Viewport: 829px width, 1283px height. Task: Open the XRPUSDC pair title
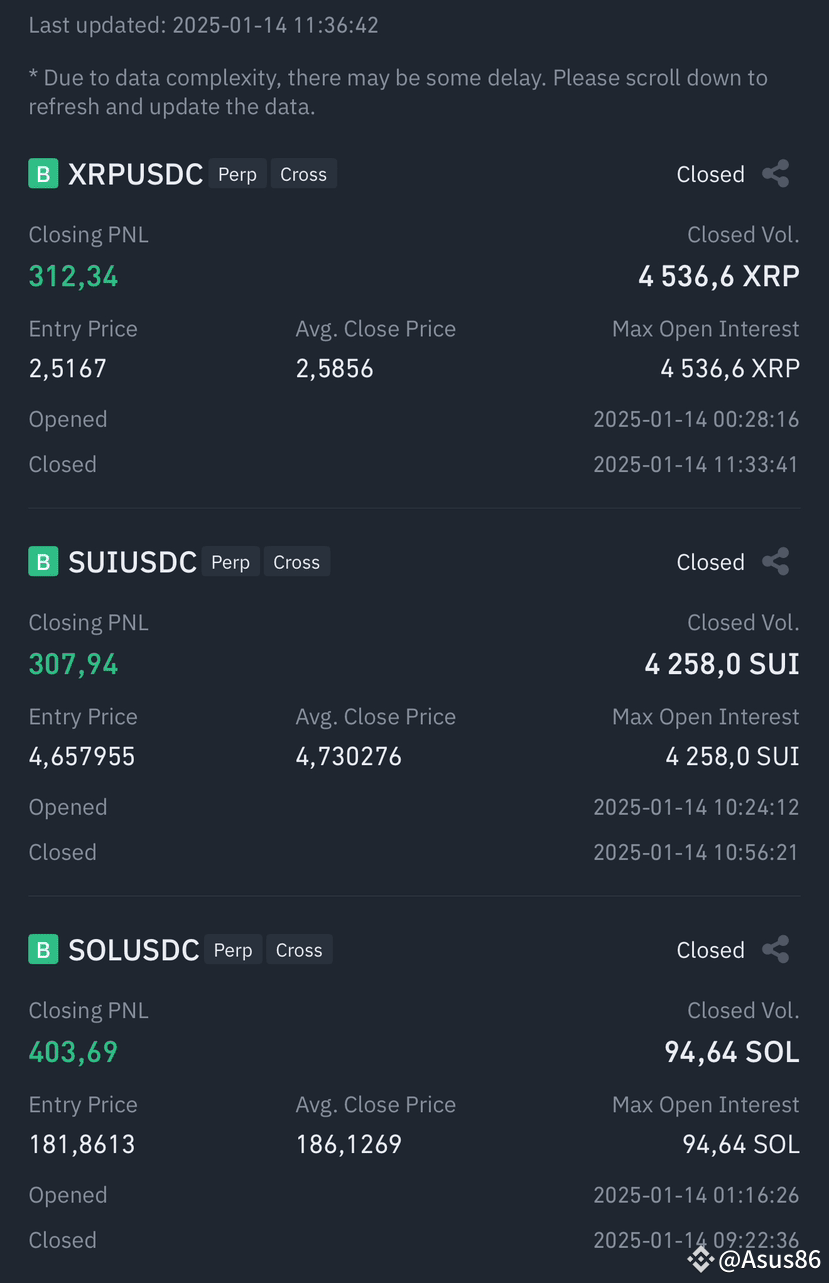click(135, 174)
